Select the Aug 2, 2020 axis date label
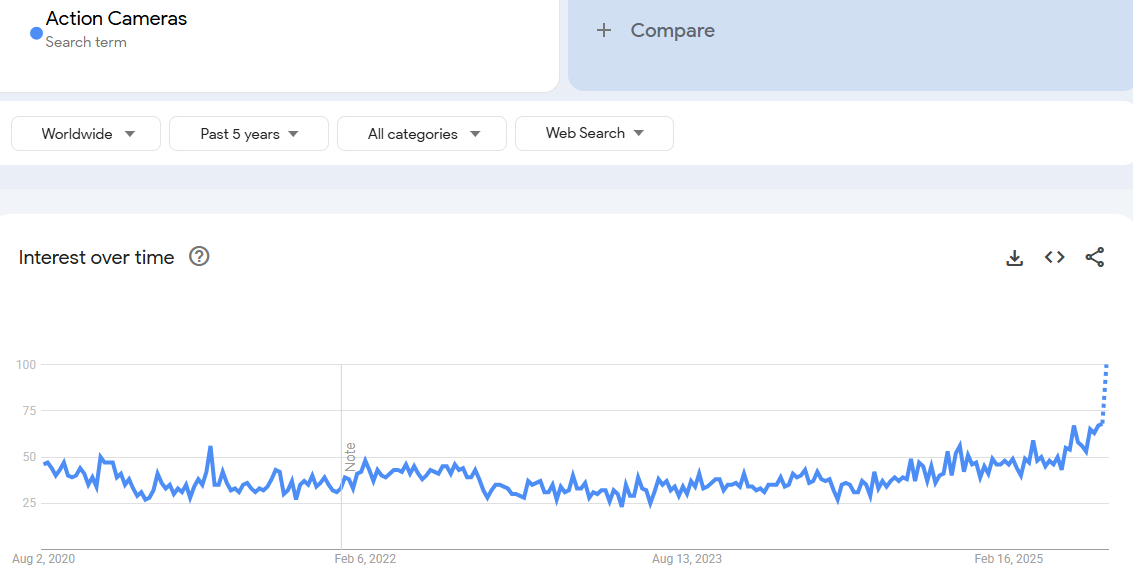This screenshot has height=583, width=1133. pos(43,559)
